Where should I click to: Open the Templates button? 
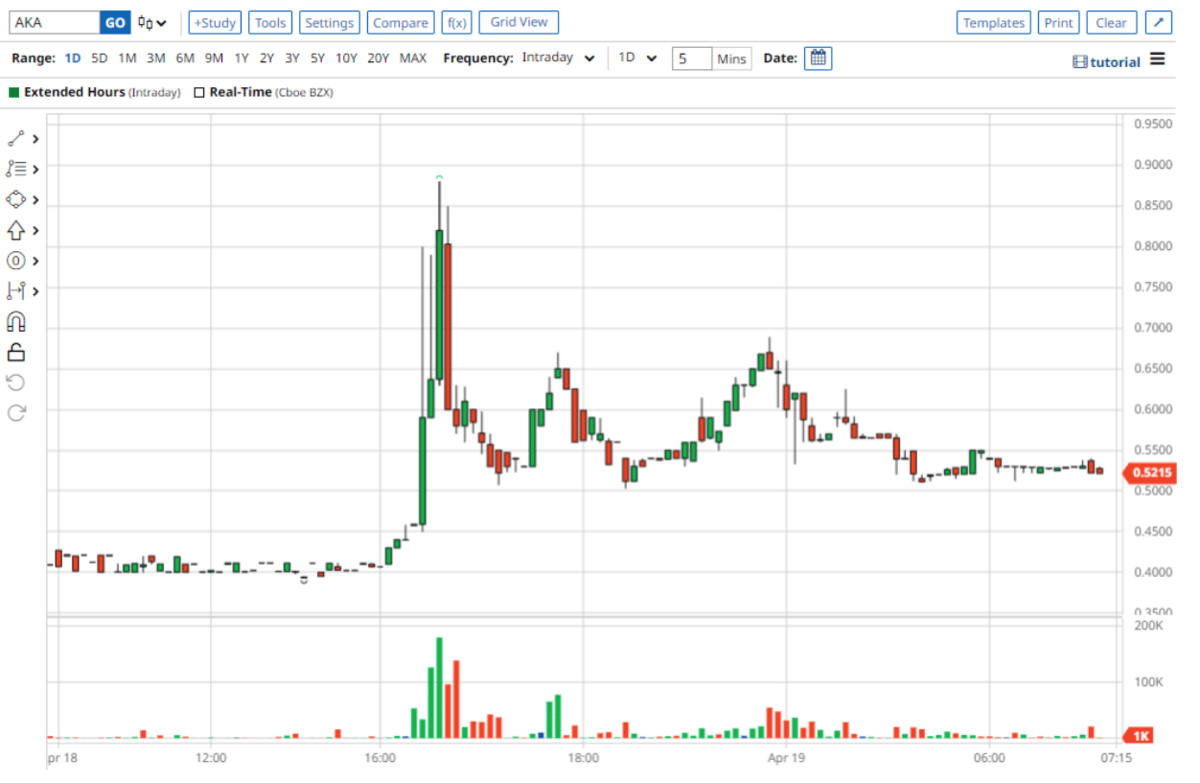(x=994, y=22)
